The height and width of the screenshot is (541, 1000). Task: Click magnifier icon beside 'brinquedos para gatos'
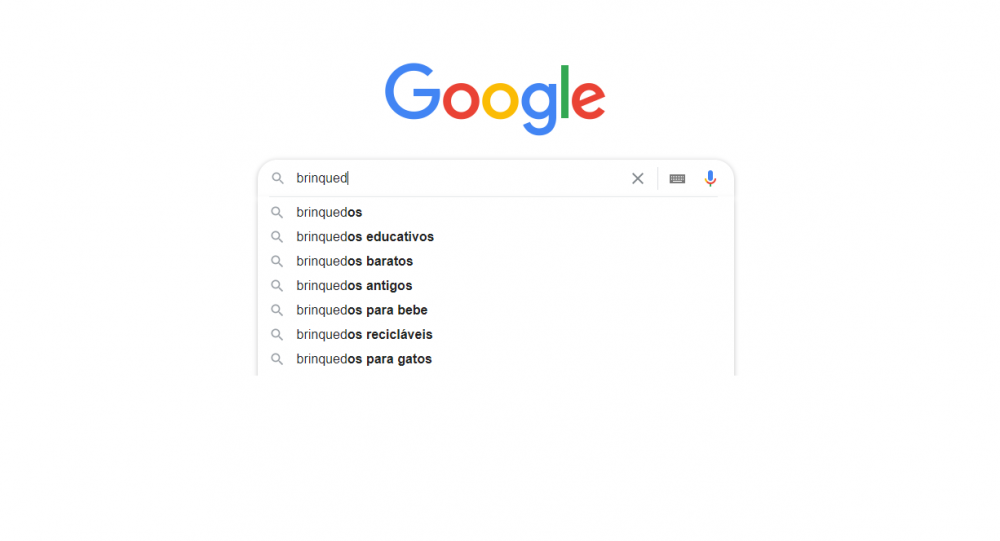[x=277, y=359]
